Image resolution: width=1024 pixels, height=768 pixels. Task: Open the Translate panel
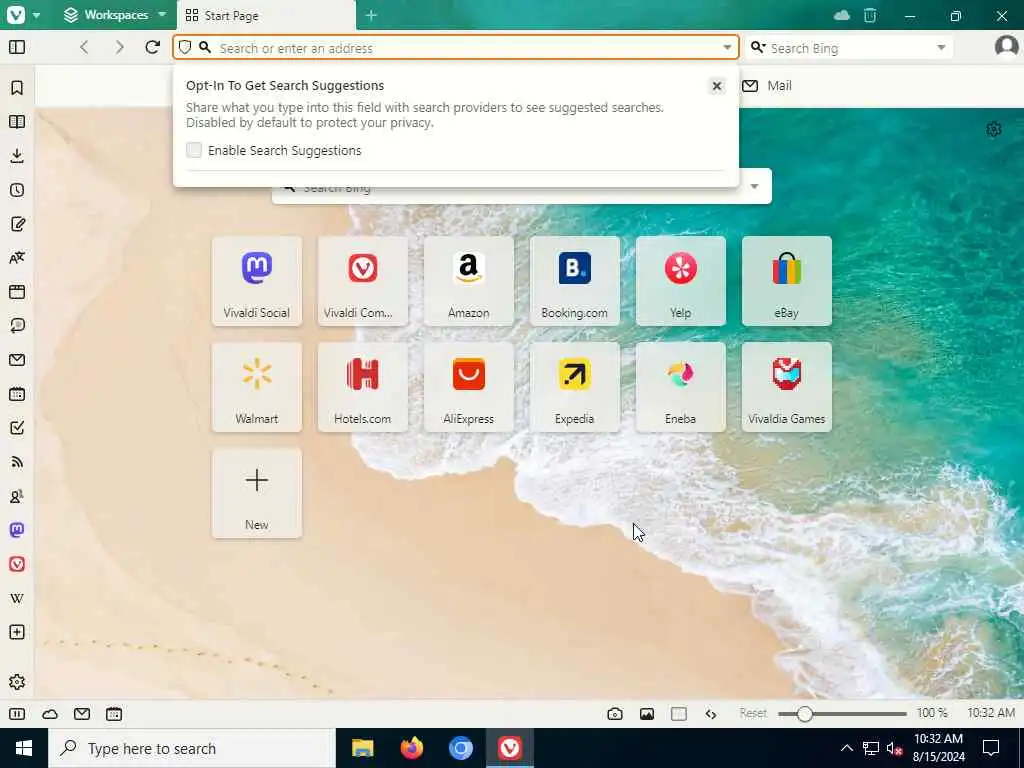pyautogui.click(x=17, y=258)
